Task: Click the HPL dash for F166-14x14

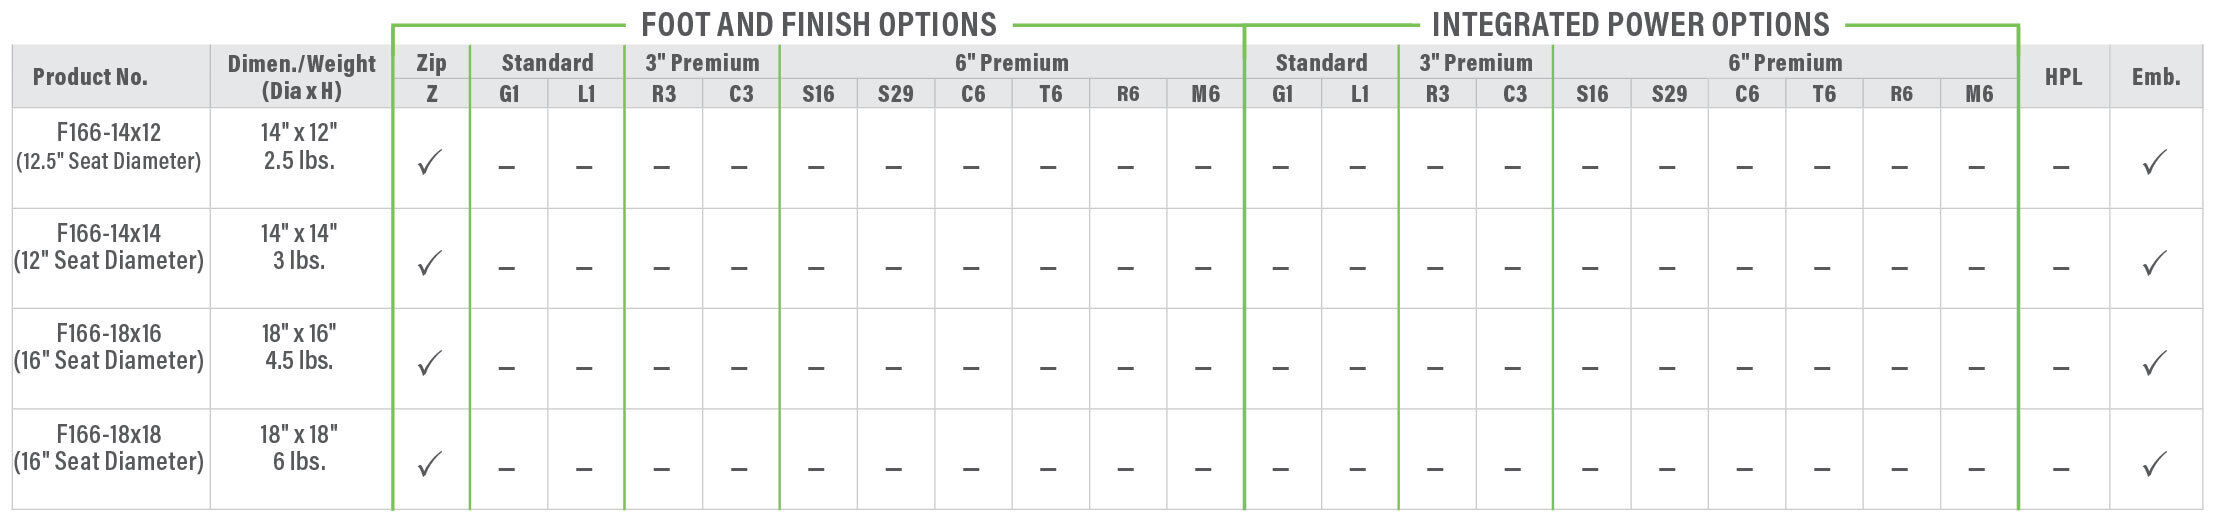Action: click(x=2061, y=268)
